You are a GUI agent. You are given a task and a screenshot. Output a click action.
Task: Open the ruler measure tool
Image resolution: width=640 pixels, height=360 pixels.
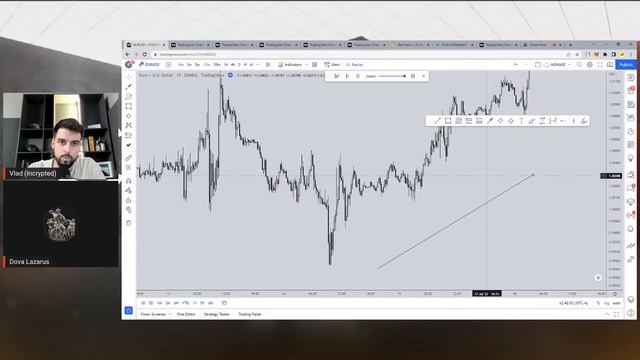coord(129,158)
